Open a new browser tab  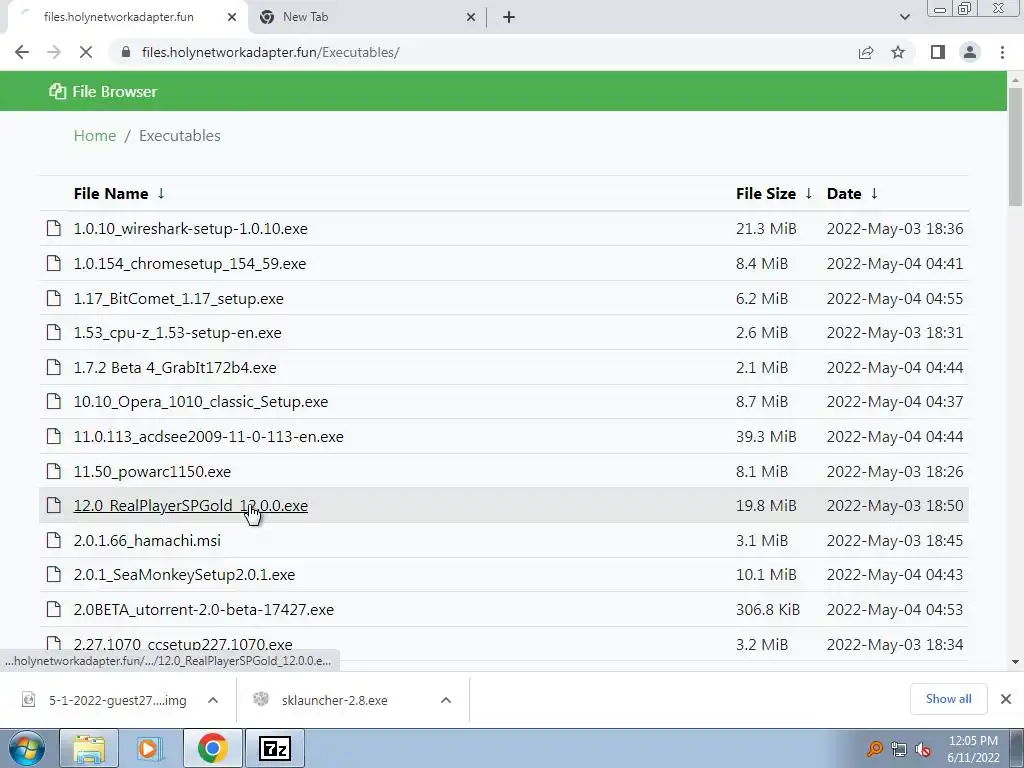point(509,17)
